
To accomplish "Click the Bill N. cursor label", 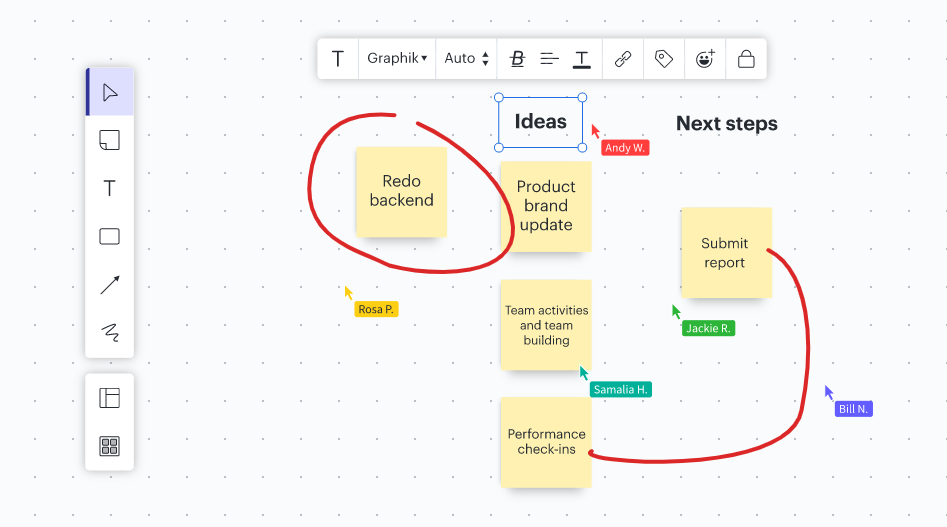I will click(x=853, y=409).
